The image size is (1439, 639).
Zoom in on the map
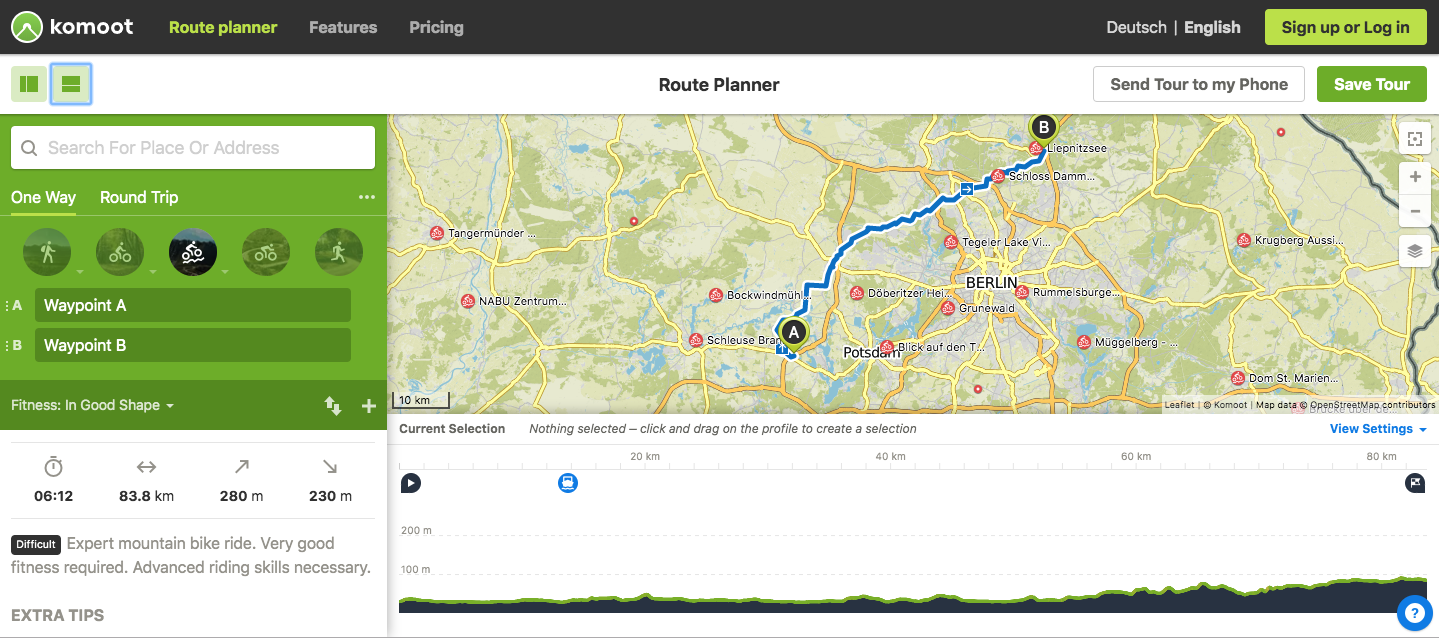pos(1414,178)
